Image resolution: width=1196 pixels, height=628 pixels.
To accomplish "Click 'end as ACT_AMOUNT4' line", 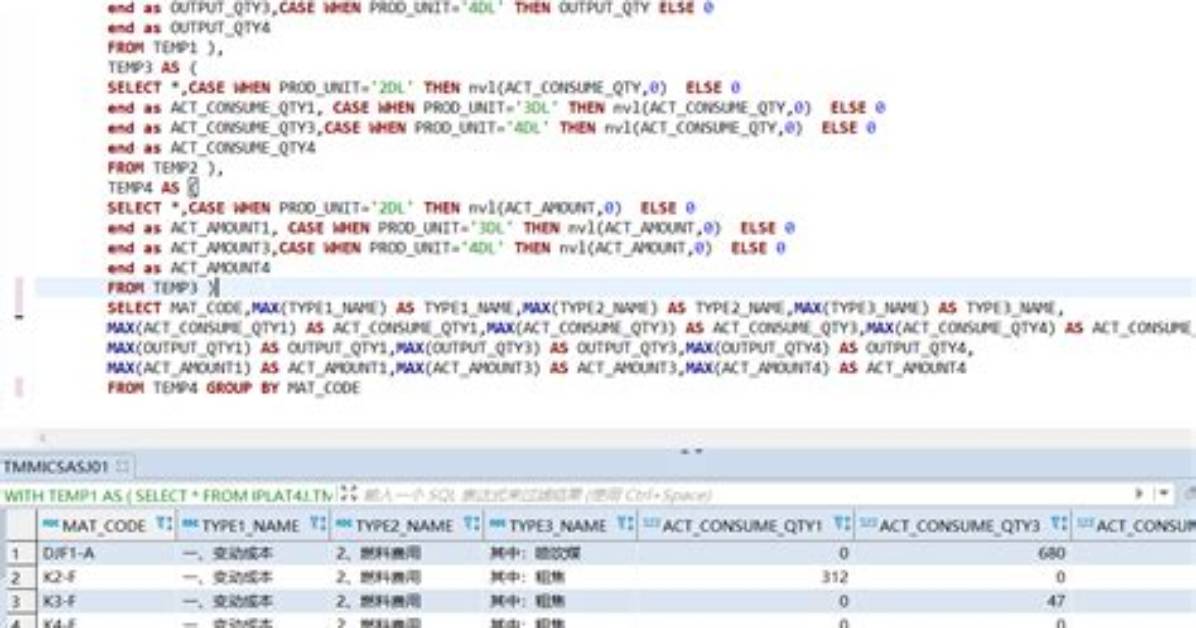I will tap(188, 268).
